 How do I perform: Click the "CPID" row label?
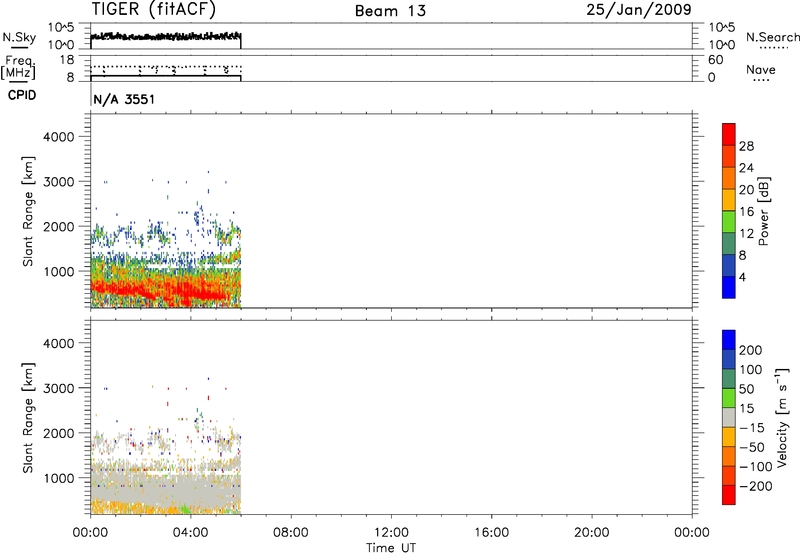(x=22, y=95)
